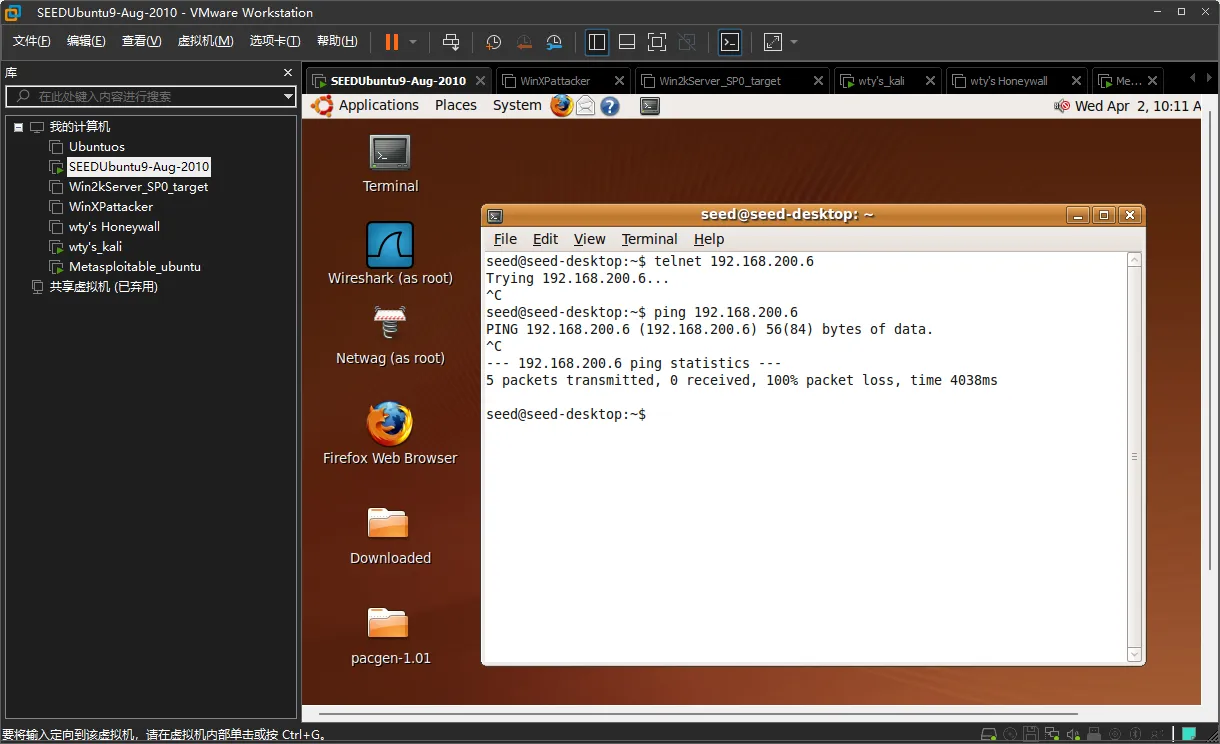Click the terminal window's vertical scrollbar
Screen dimensions: 1220x744
pos(1134,457)
